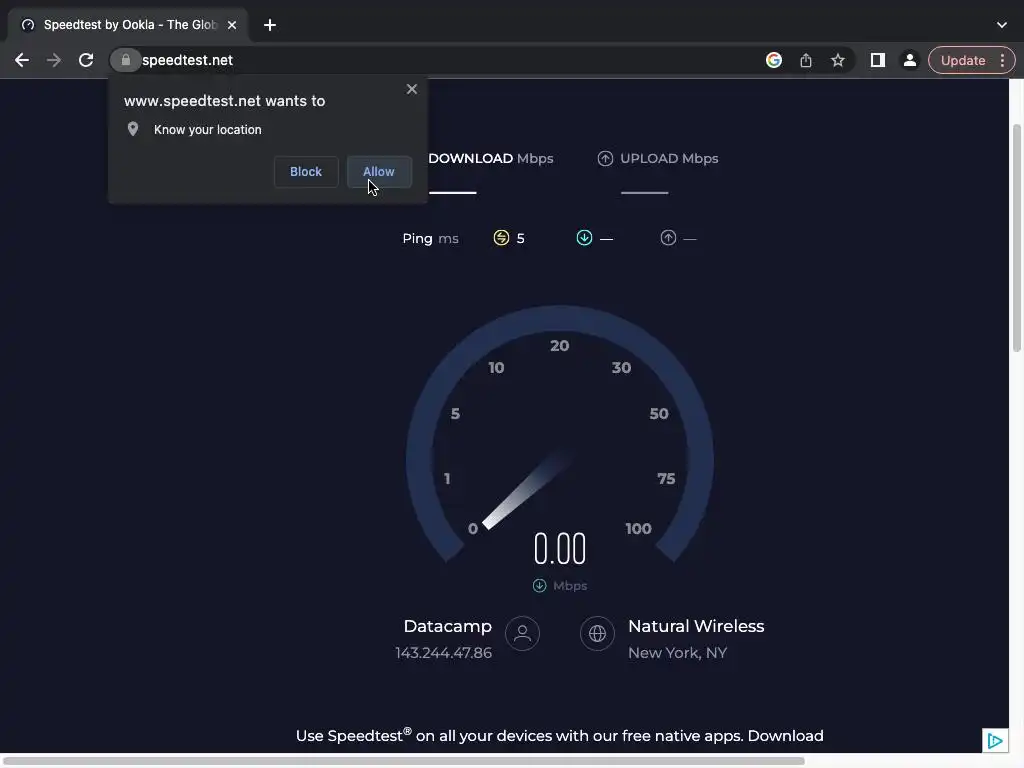
Task: Close the Speedtest by Ookla tab
Action: coord(232,25)
